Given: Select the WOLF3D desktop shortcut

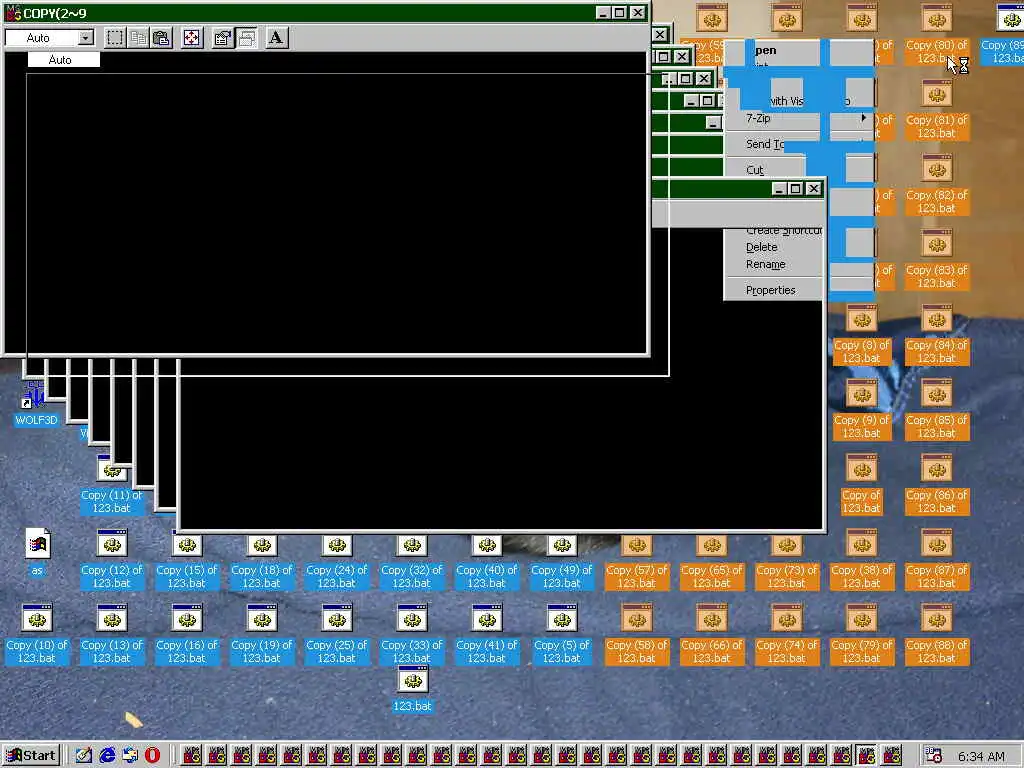Looking at the screenshot, I should click(x=37, y=404).
